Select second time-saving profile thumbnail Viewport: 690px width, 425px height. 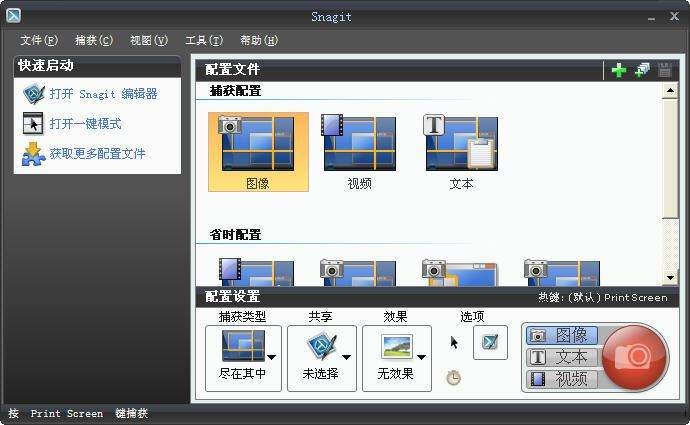coord(358,272)
